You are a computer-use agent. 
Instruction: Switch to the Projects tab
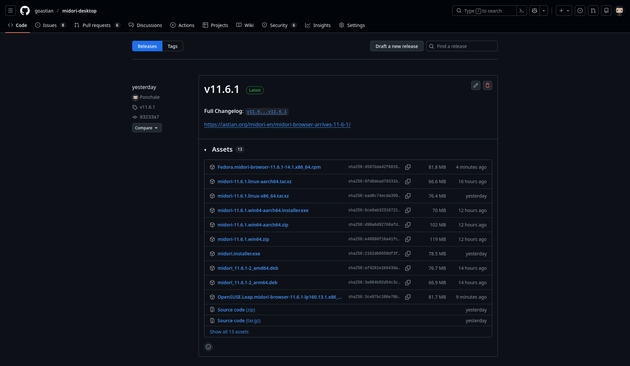click(x=215, y=25)
